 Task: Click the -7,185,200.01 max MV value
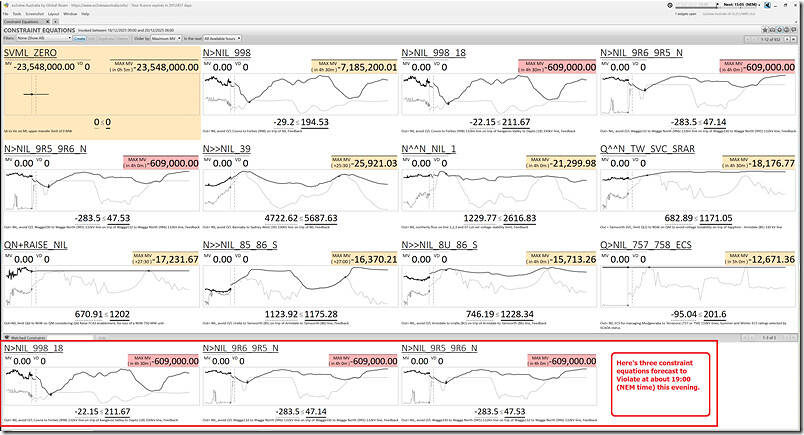pyautogui.click(x=368, y=67)
